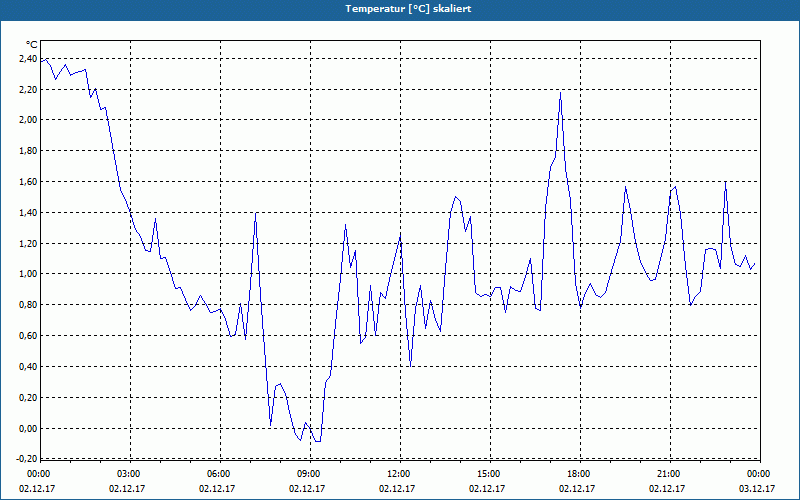Click the °C unit label above the y-axis

coord(32,45)
